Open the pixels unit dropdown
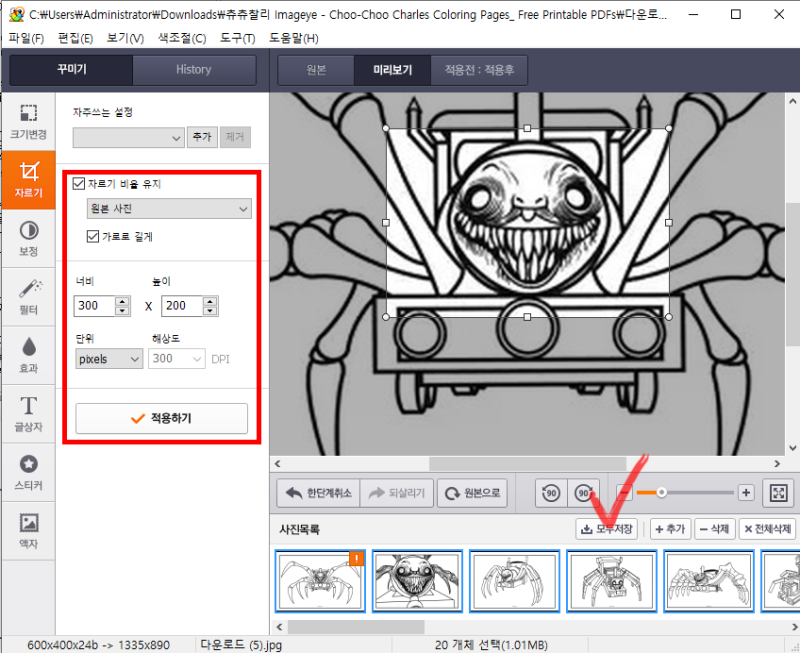800x653 pixels. tap(109, 359)
